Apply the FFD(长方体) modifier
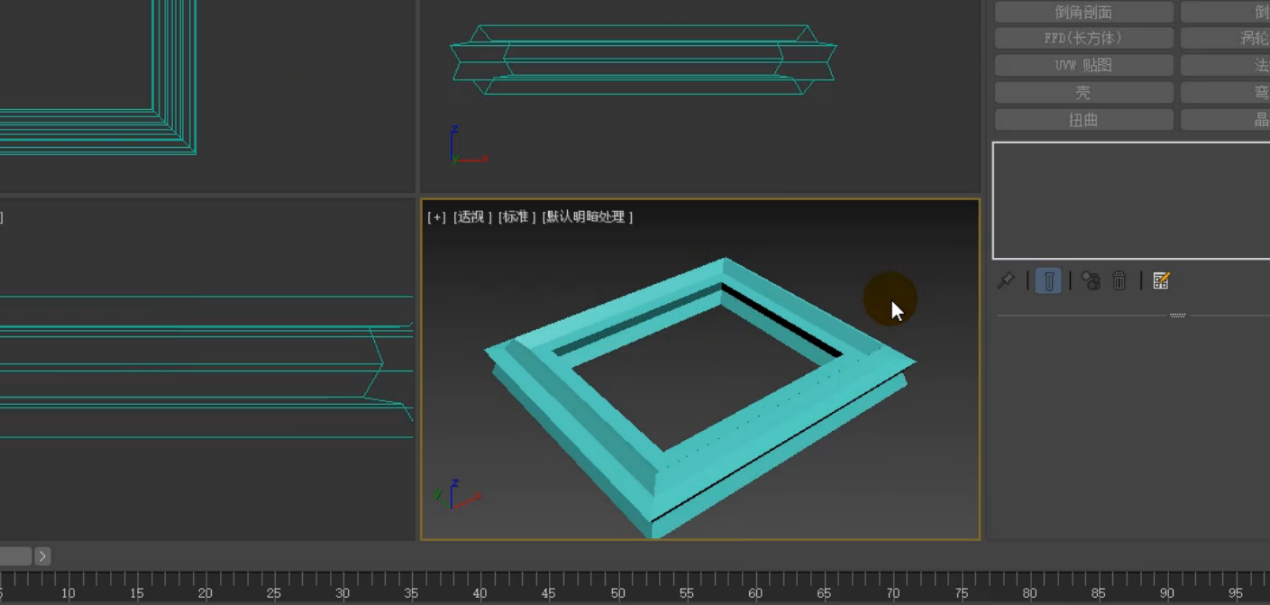Image resolution: width=1270 pixels, height=605 pixels. tap(1083, 38)
